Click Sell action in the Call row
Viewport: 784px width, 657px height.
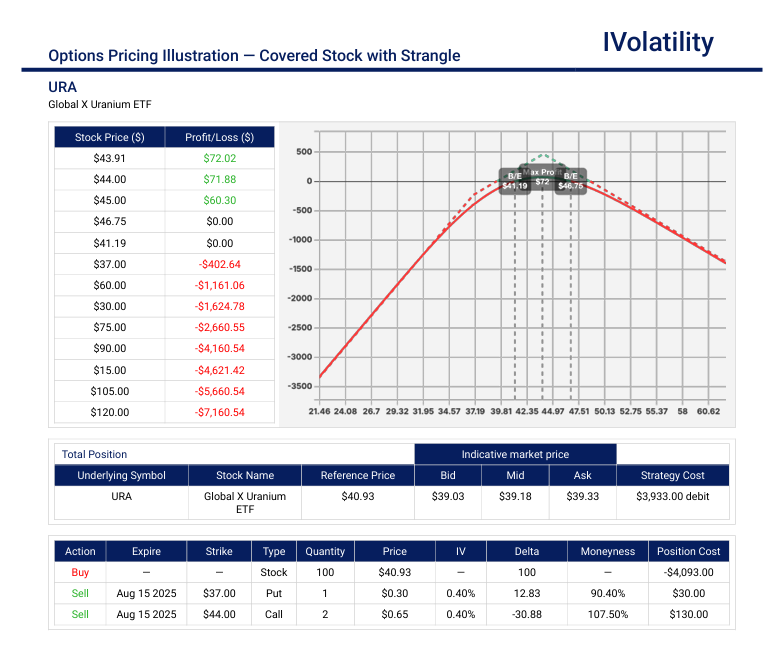(x=80, y=614)
